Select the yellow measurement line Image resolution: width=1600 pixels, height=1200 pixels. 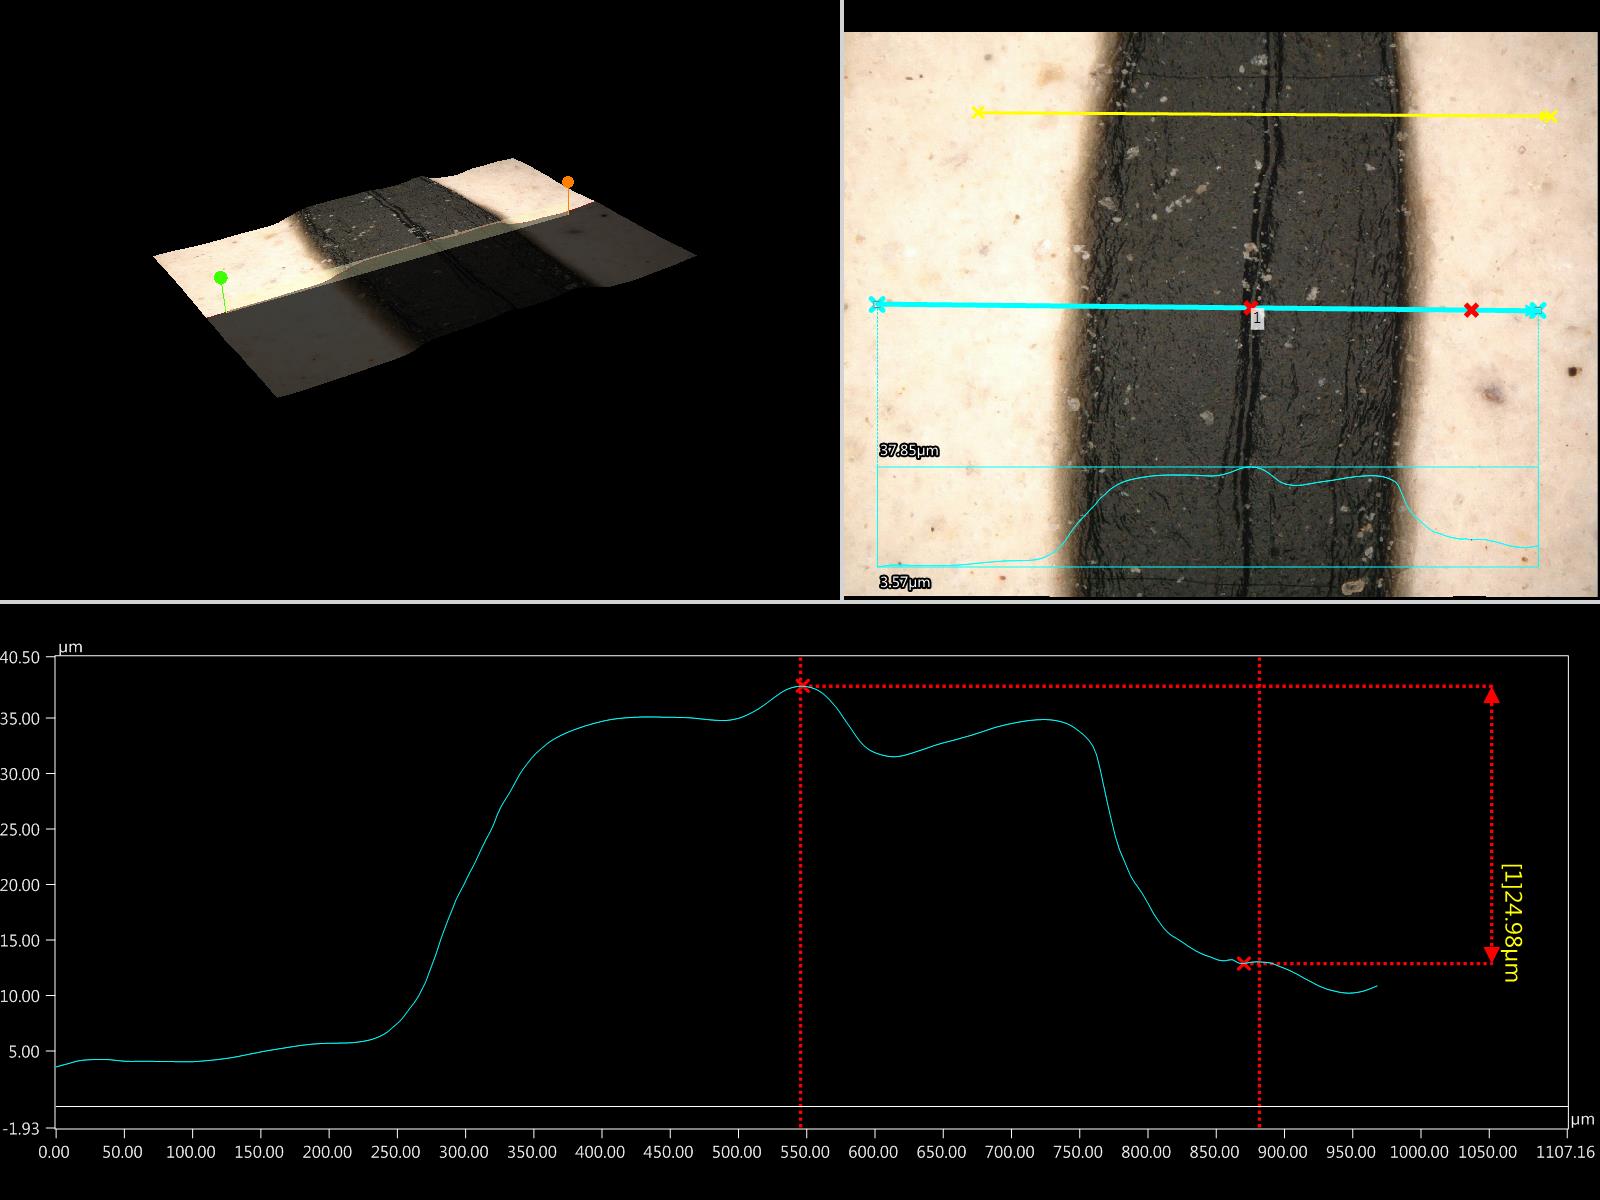click(1260, 115)
